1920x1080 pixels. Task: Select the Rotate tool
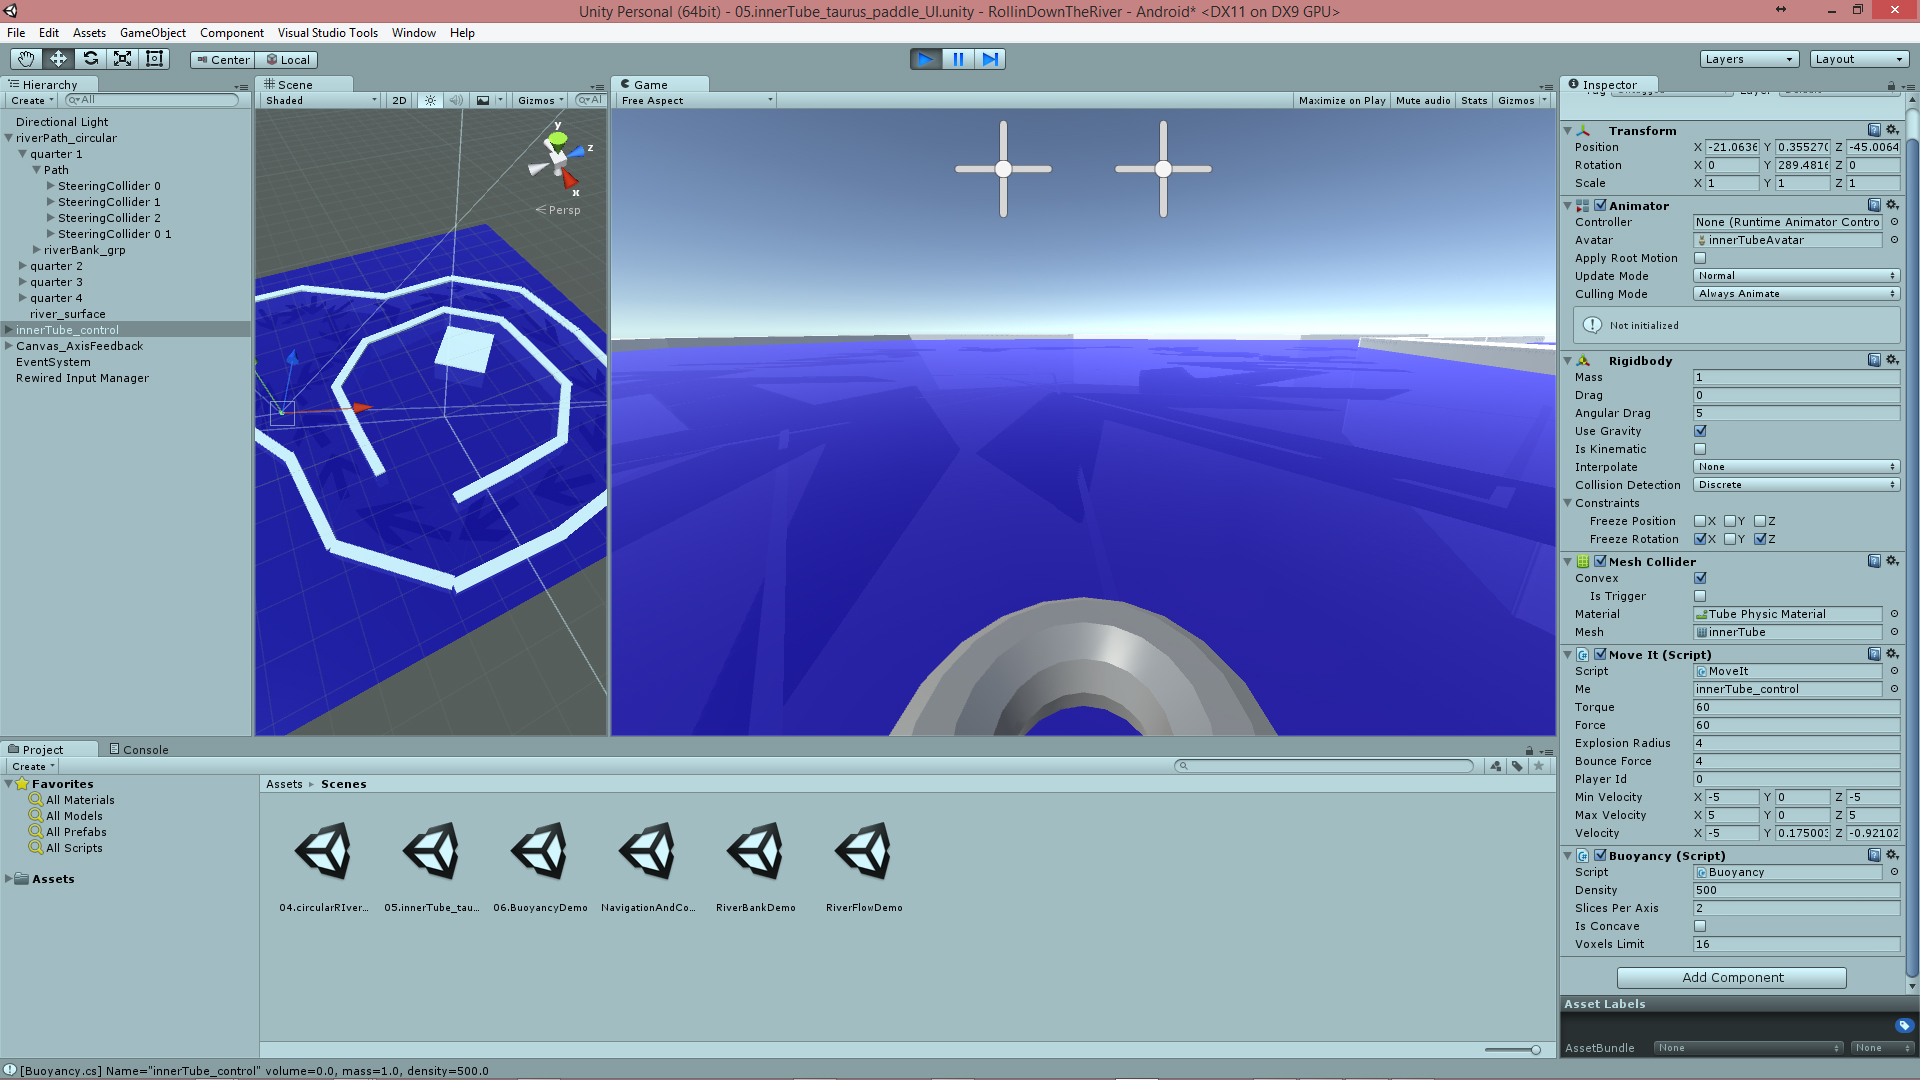coord(90,59)
